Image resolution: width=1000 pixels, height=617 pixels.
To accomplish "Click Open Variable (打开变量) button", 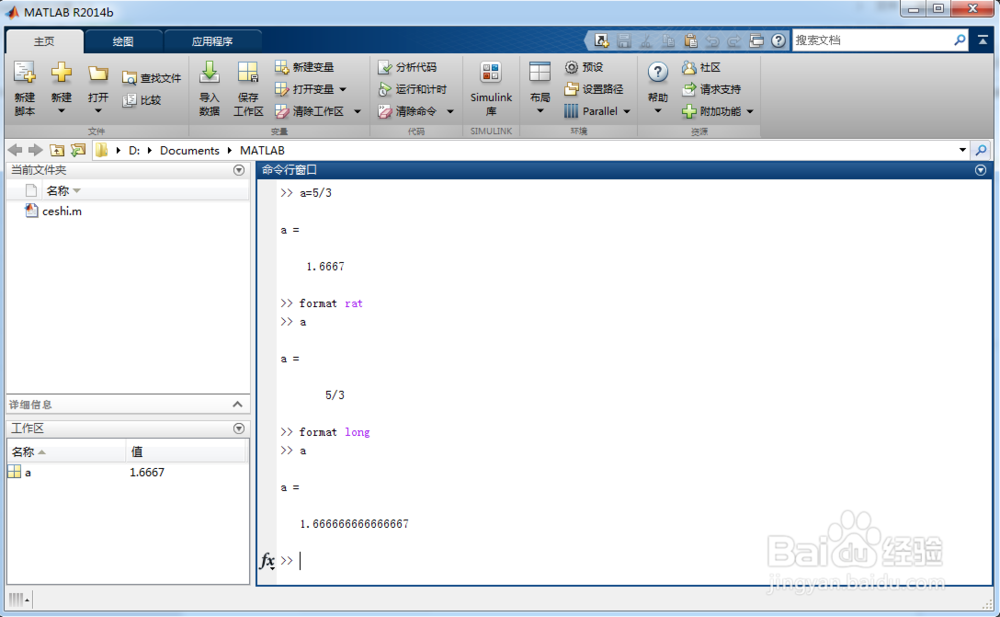I will pos(305,89).
